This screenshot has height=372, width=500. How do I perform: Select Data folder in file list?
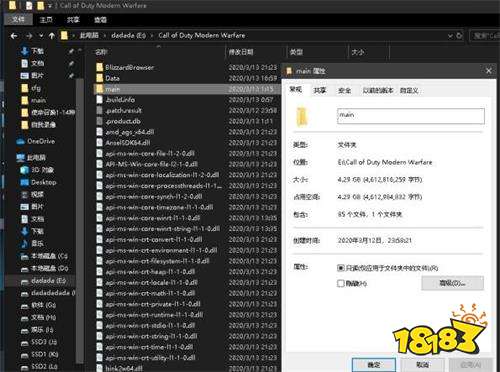pyautogui.click(x=108, y=78)
